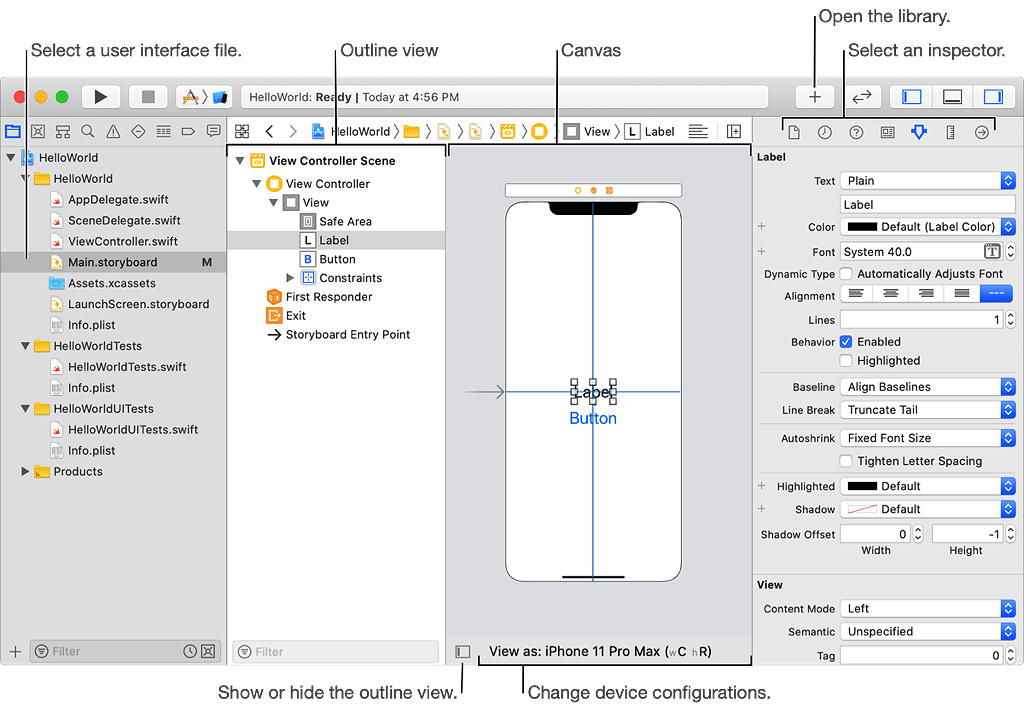Toggle the debug area panel
The image size is (1024, 708).
(x=952, y=97)
